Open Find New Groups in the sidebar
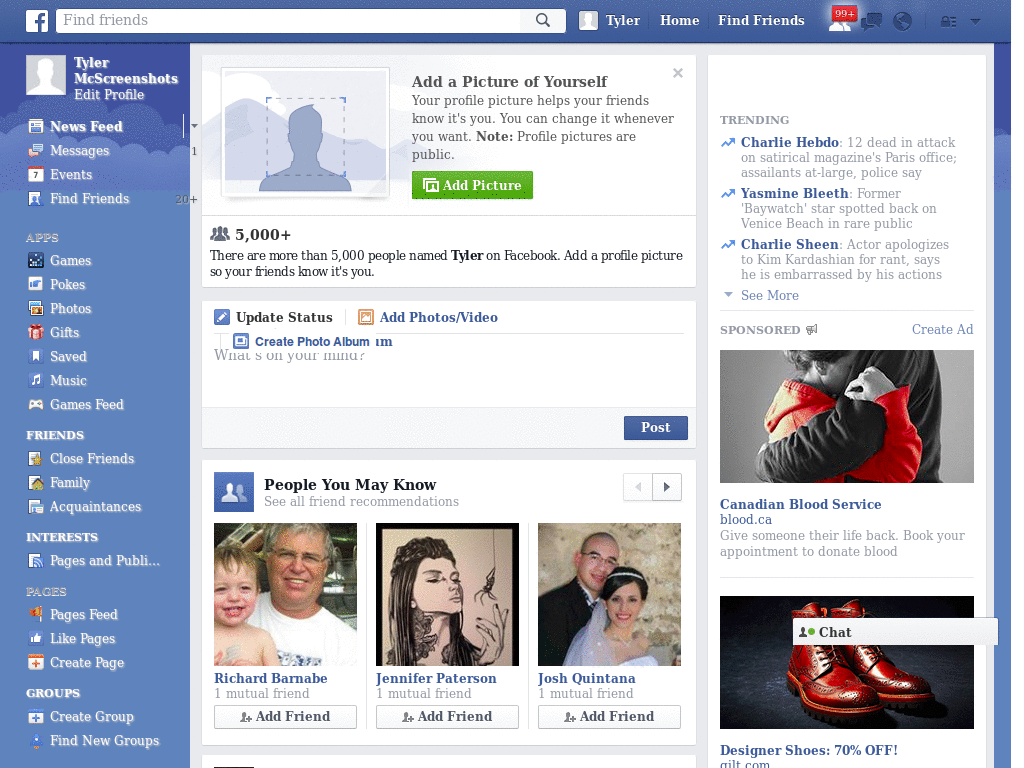 (x=104, y=741)
